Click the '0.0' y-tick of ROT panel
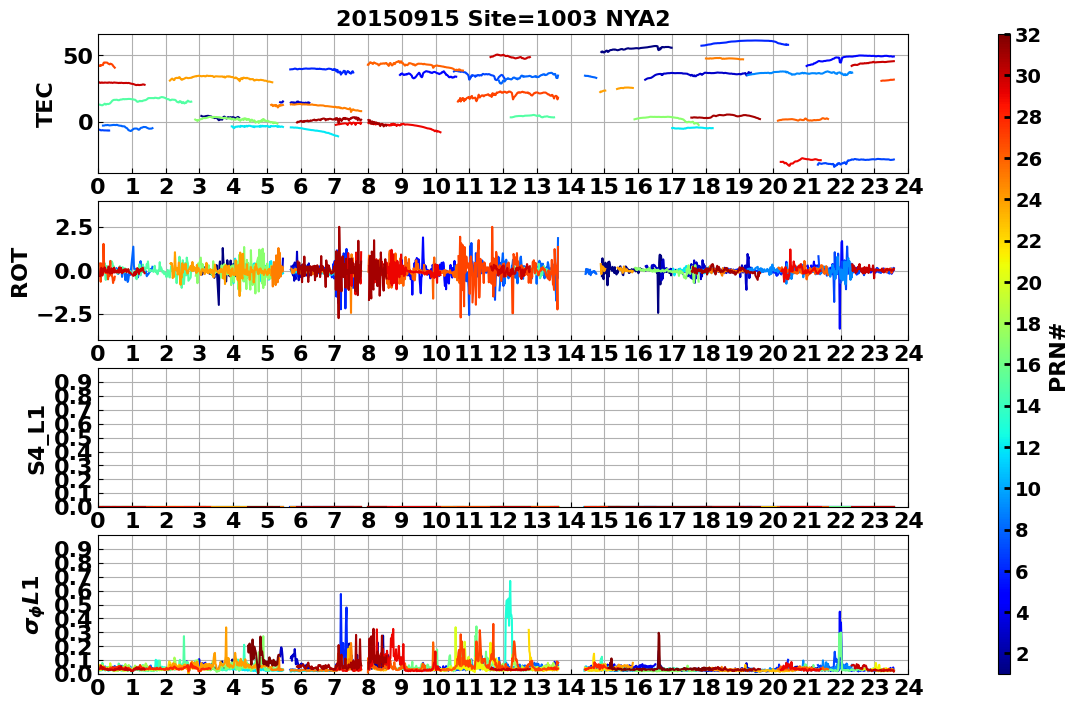Image resolution: width=1077 pixels, height=709 pixels. click(73, 271)
